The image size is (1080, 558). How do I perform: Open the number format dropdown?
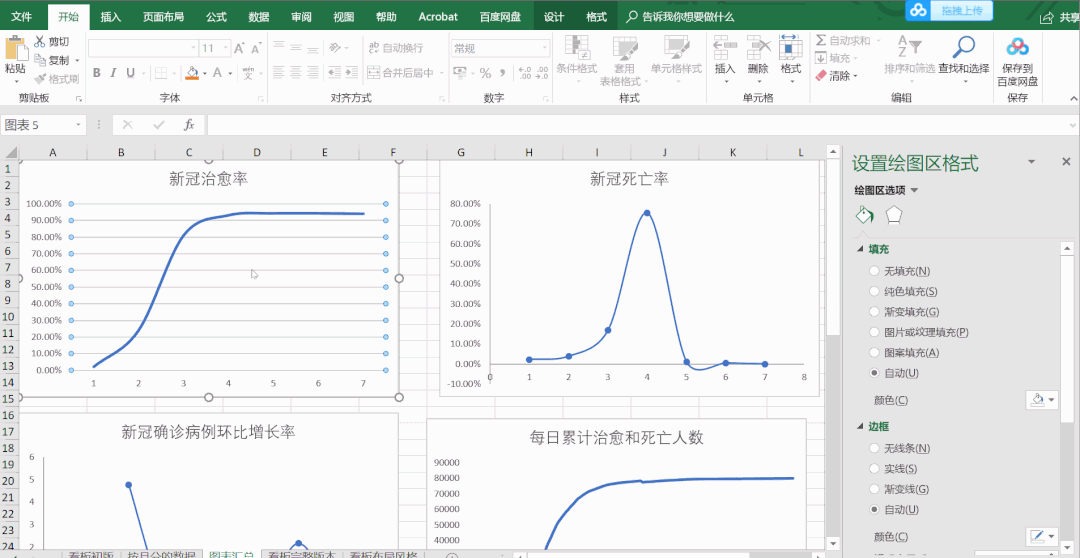(545, 48)
